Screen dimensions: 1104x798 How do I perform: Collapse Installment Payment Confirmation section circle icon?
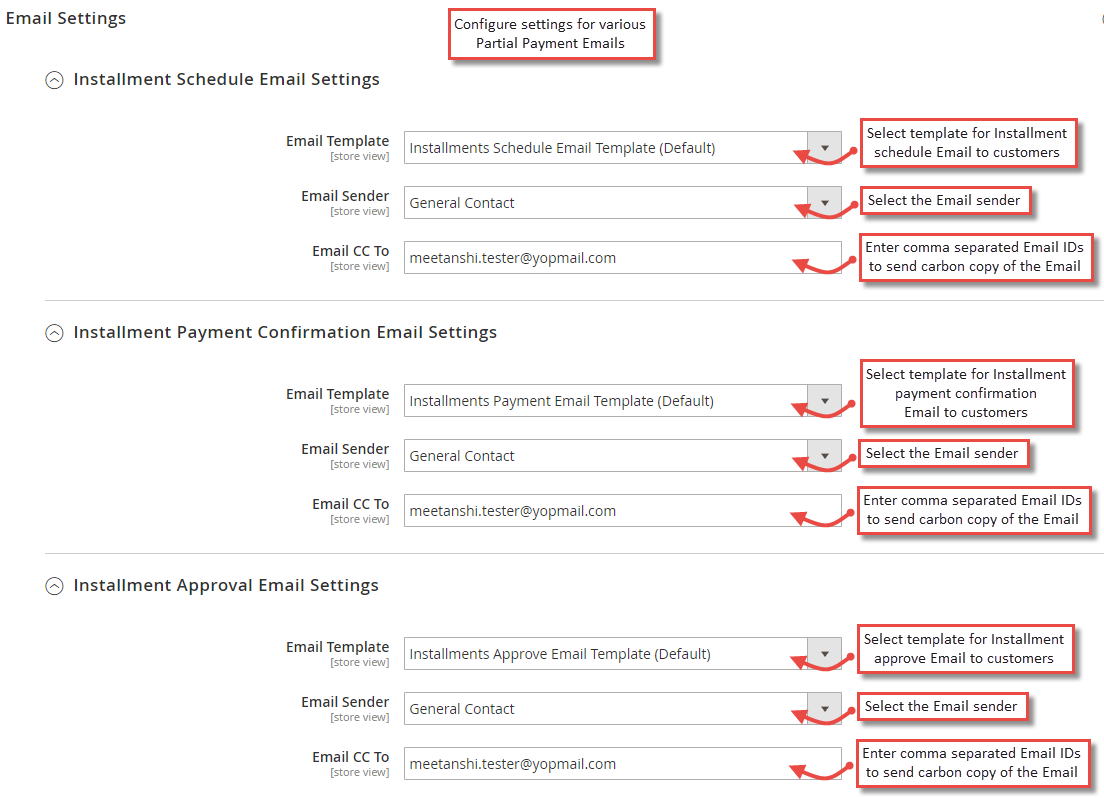pos(54,333)
